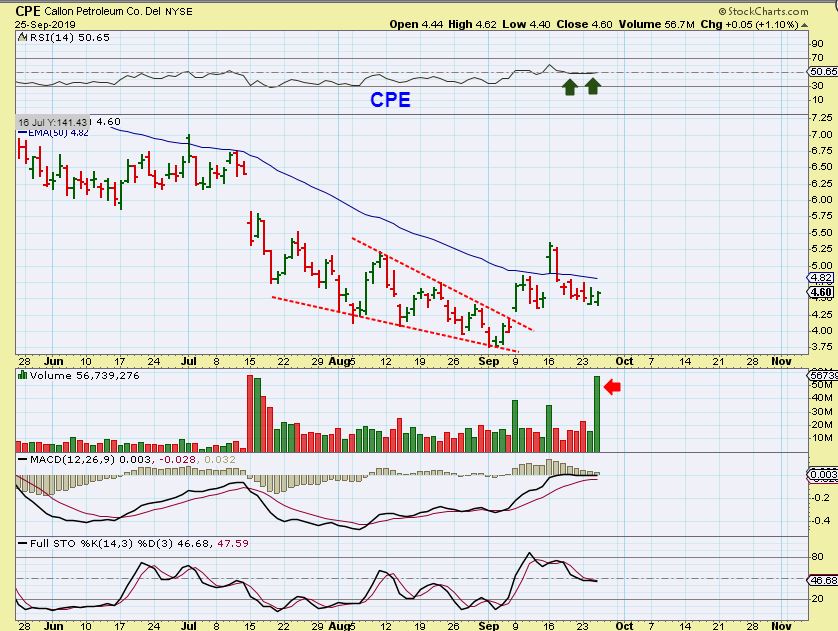Click the EMA(50) 4.82 legend text
This screenshot has width=838, height=631.
(x=58, y=133)
